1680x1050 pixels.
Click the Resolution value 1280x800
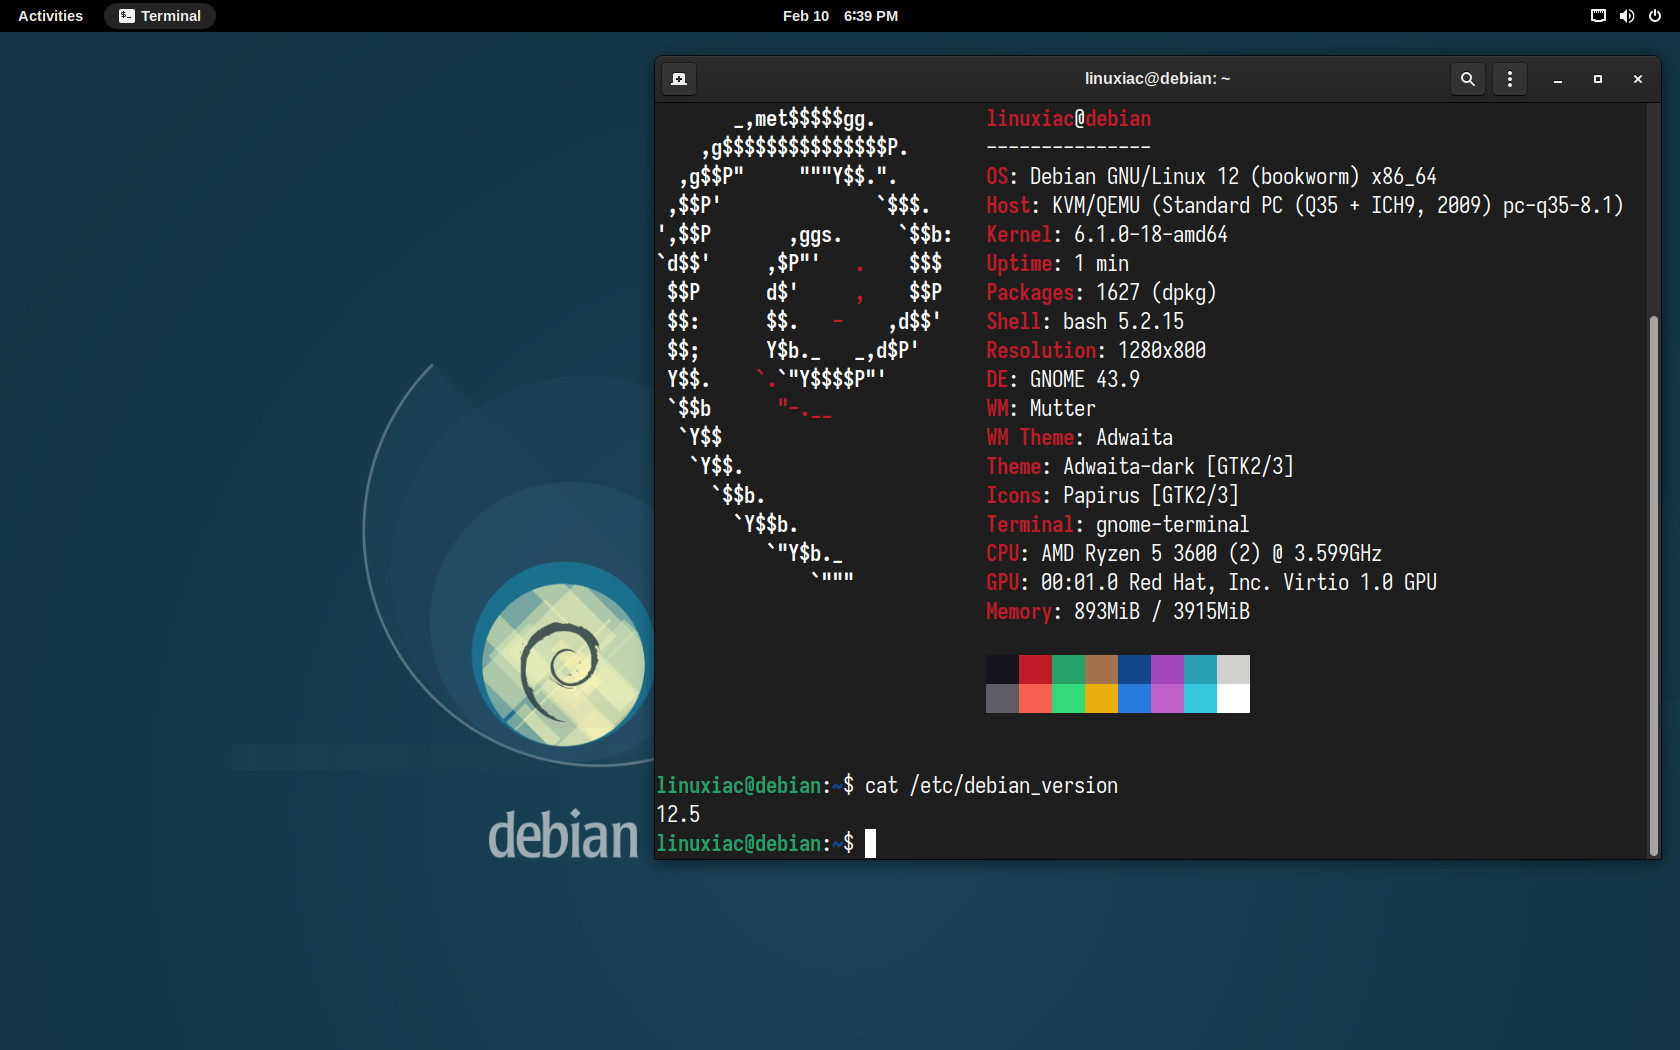(1162, 351)
